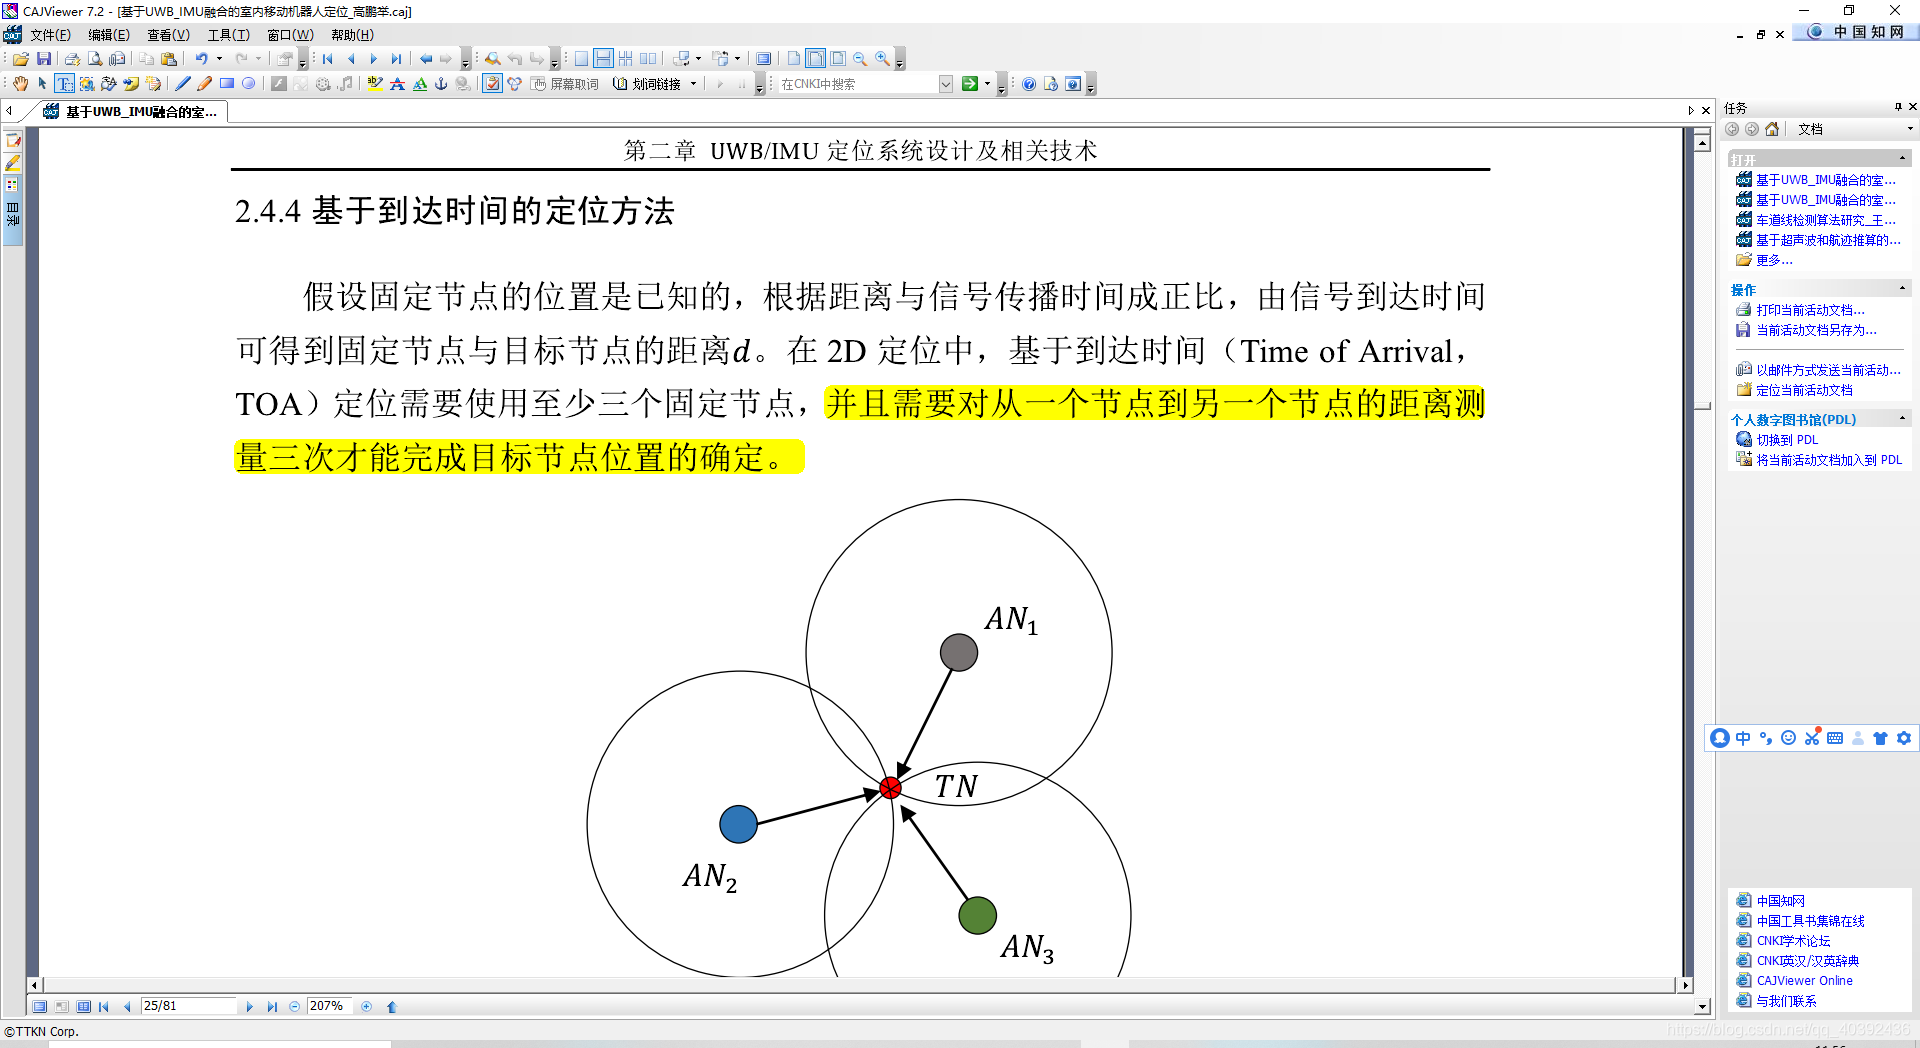The width and height of the screenshot is (1920, 1048).
Task: Click the anchor bookmark tool icon
Action: [x=441, y=84]
